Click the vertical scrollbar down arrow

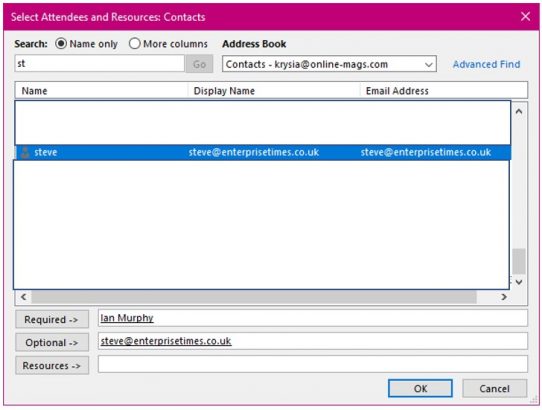pyautogui.click(x=519, y=282)
